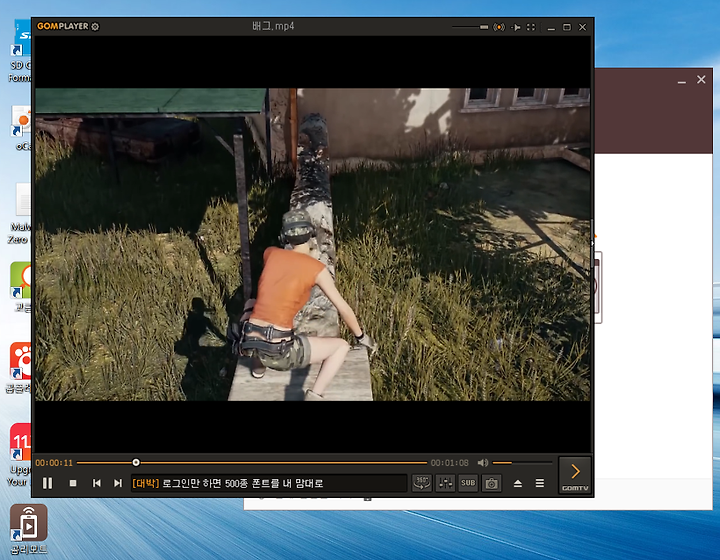Pause the video playback

[47, 483]
